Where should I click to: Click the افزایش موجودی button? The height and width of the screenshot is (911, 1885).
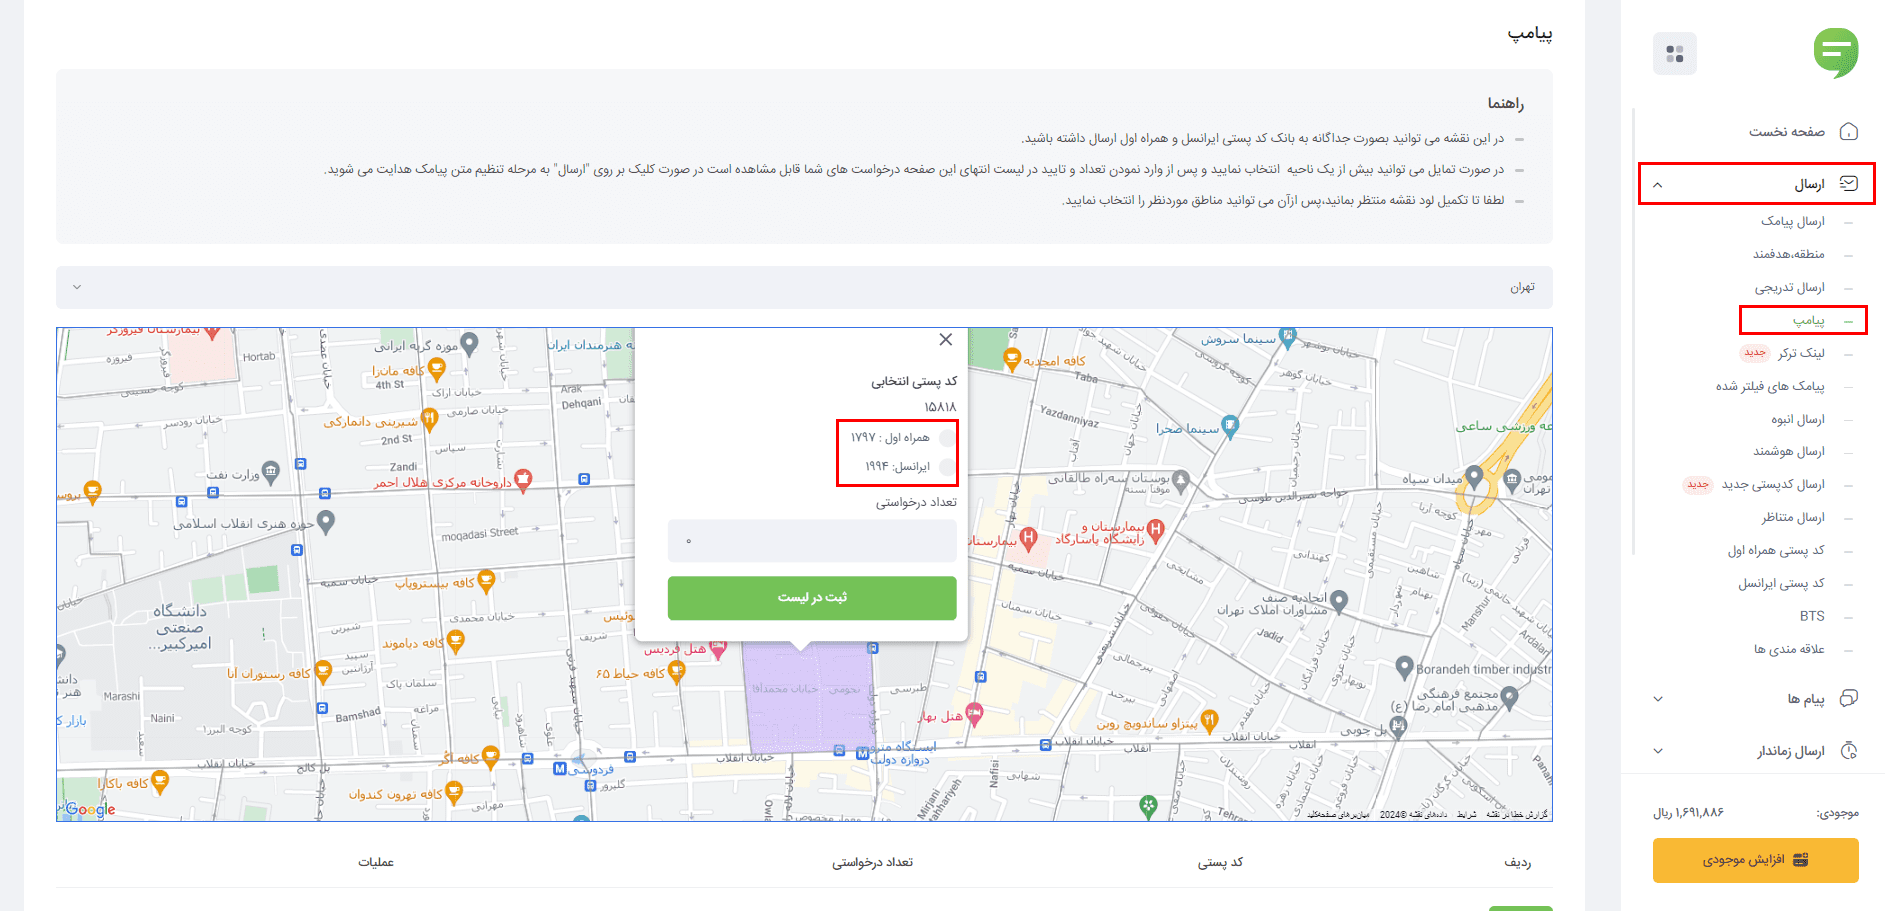1755,860
